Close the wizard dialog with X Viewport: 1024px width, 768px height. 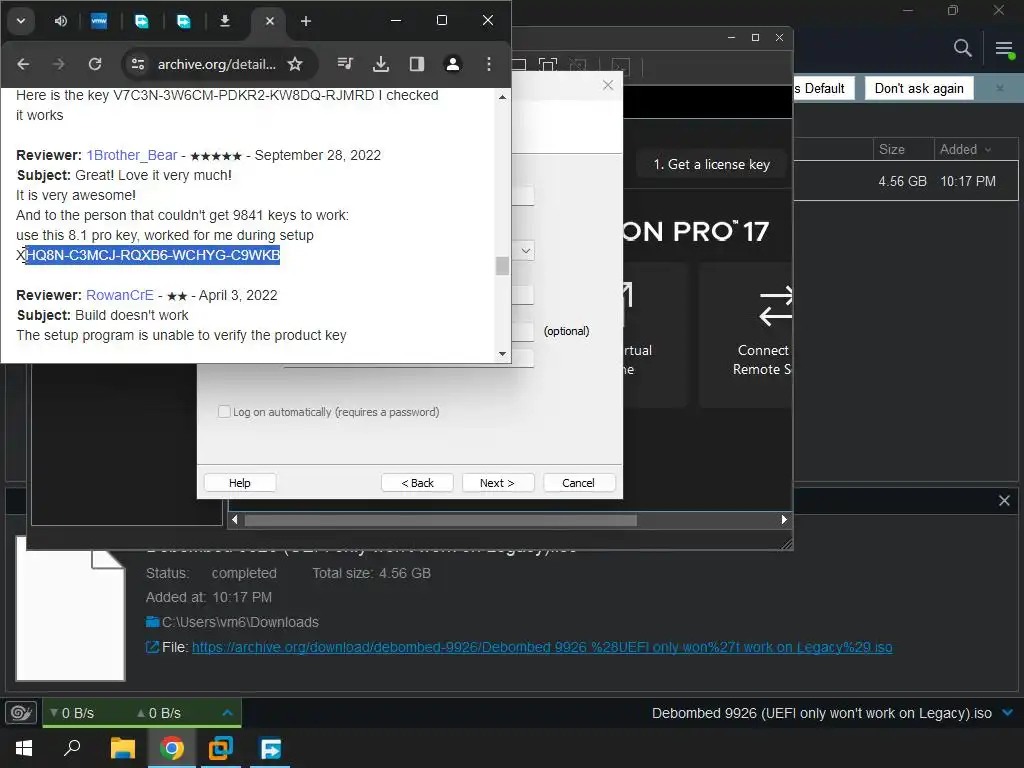point(608,85)
